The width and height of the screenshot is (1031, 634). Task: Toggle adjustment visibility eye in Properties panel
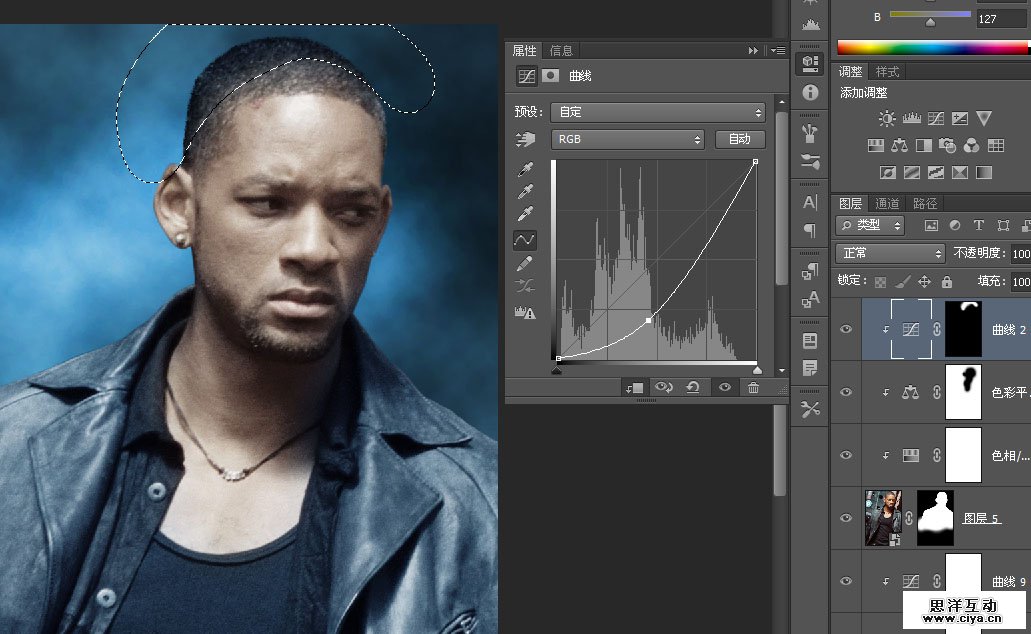(724, 388)
